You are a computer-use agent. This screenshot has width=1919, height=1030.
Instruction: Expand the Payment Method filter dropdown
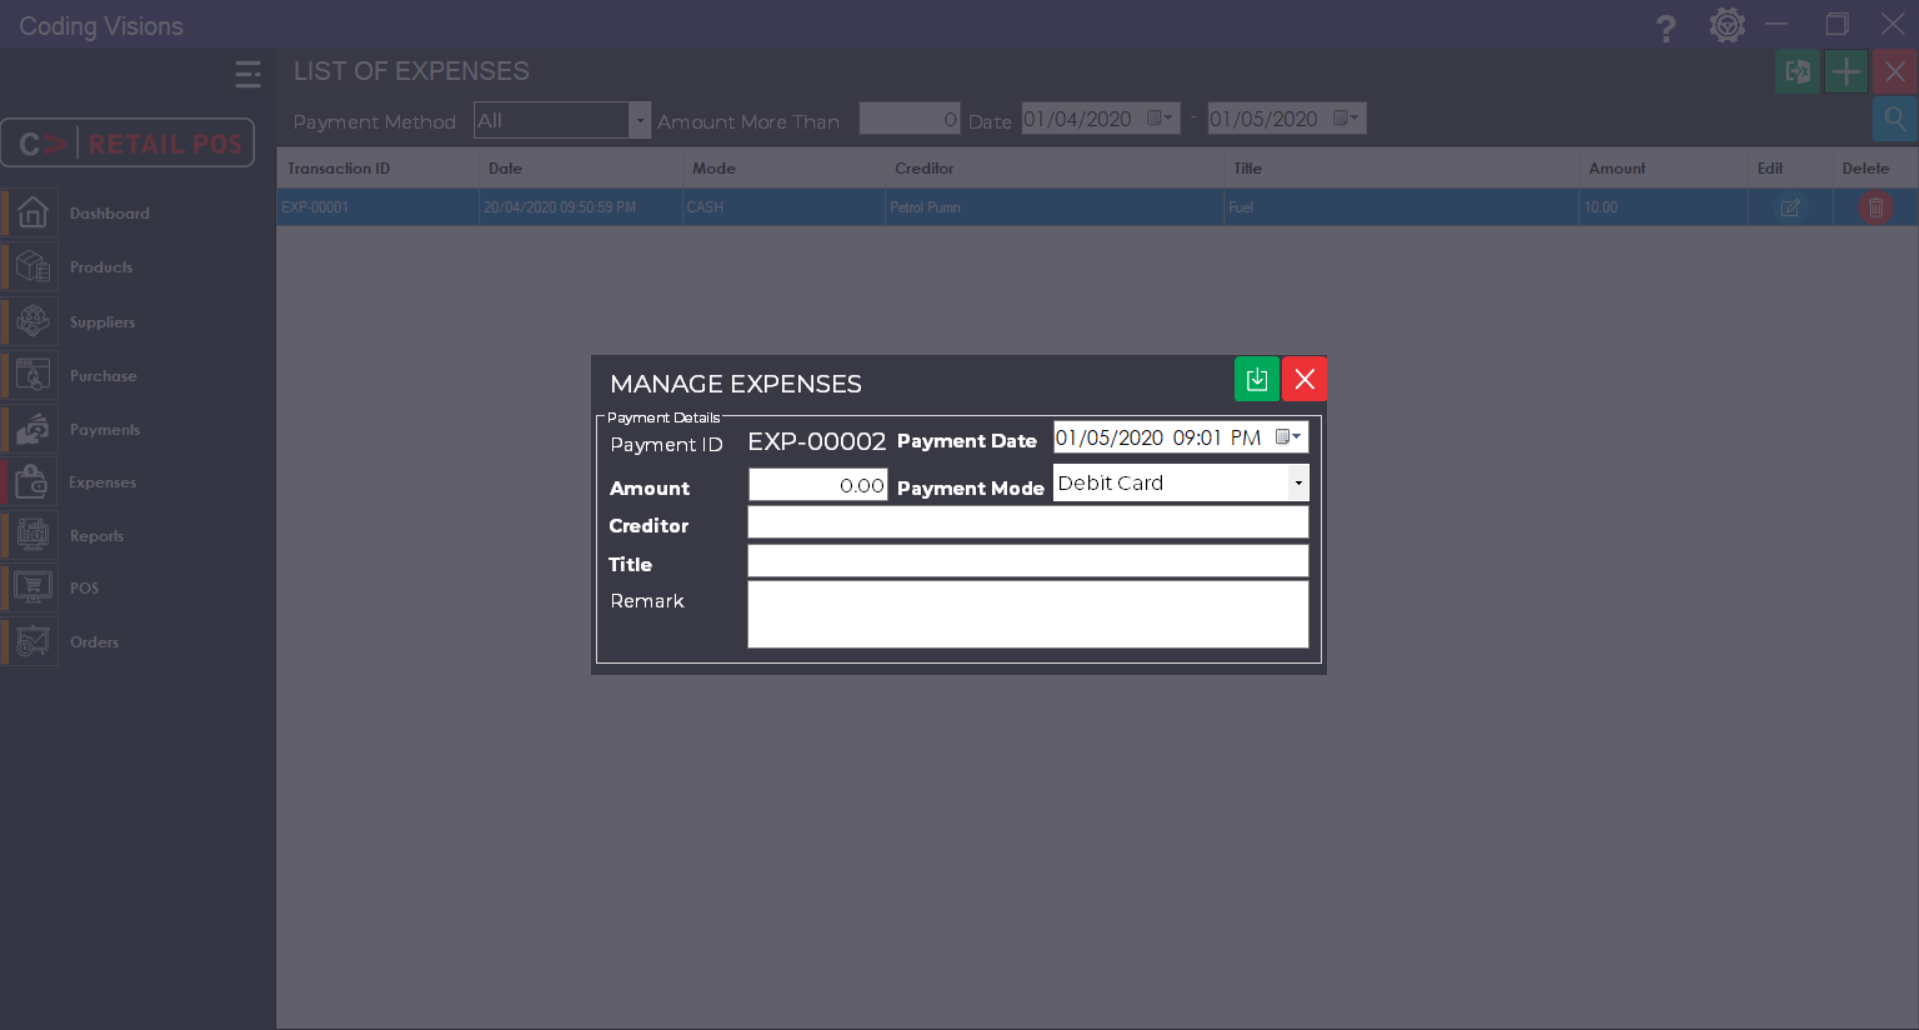(640, 121)
